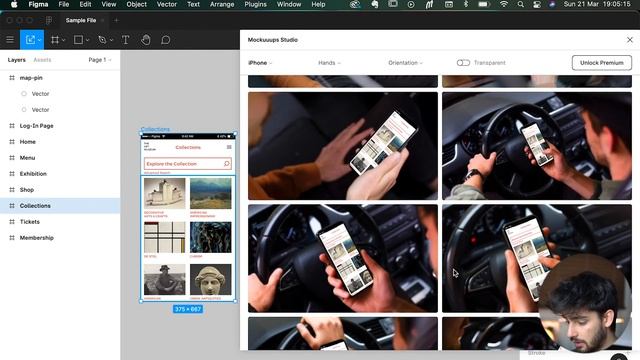Open Frame tool options dropdown arrow

(x=64, y=40)
